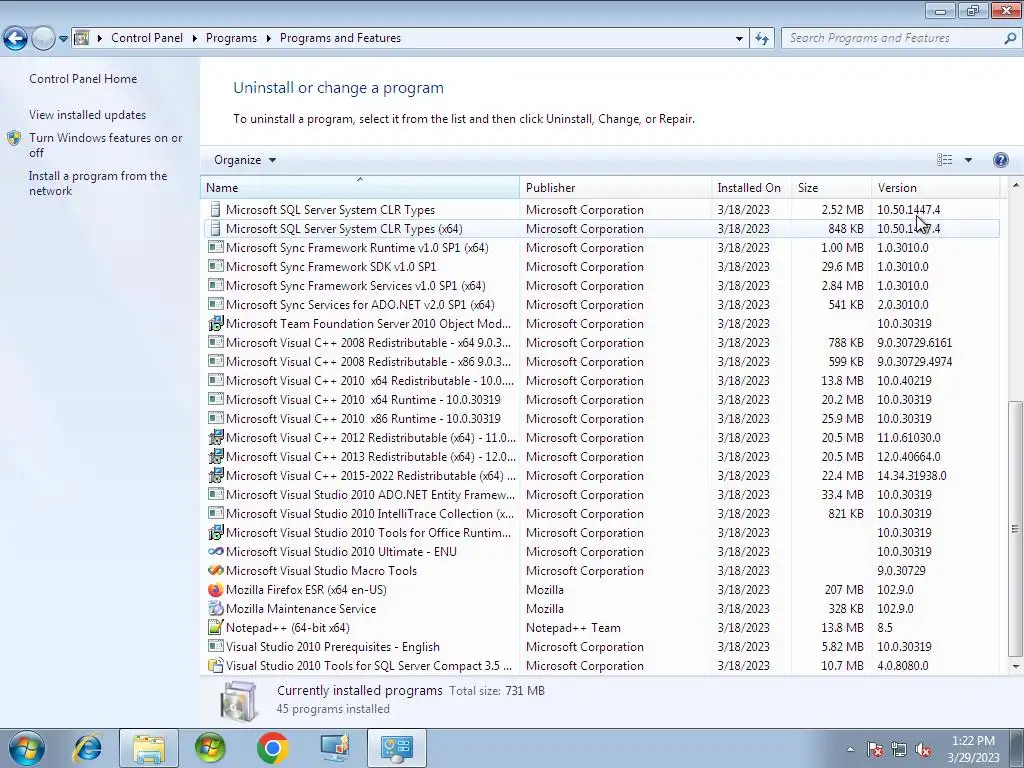Expand the arrow after Control Panel breadcrumb
The height and width of the screenshot is (768, 1024).
[195, 38]
